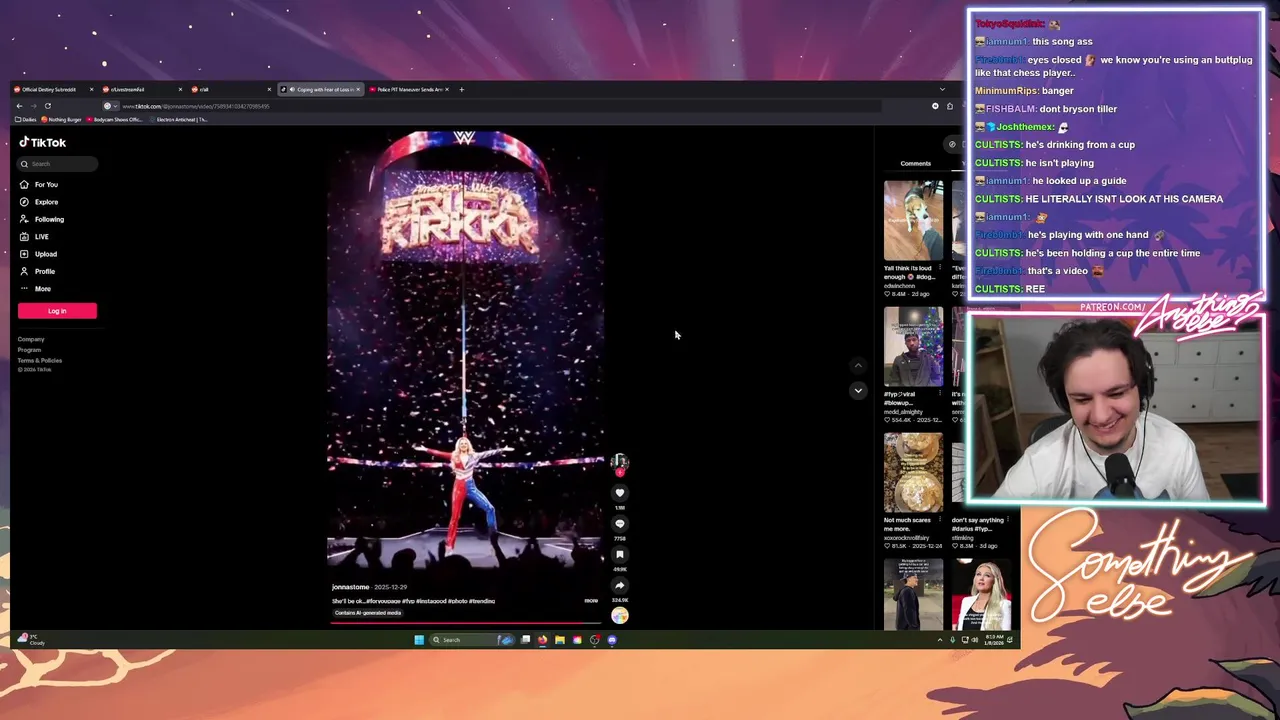This screenshot has height=720, width=1280.
Task: Open the Terms & Policies footer link
Action: tap(40, 360)
